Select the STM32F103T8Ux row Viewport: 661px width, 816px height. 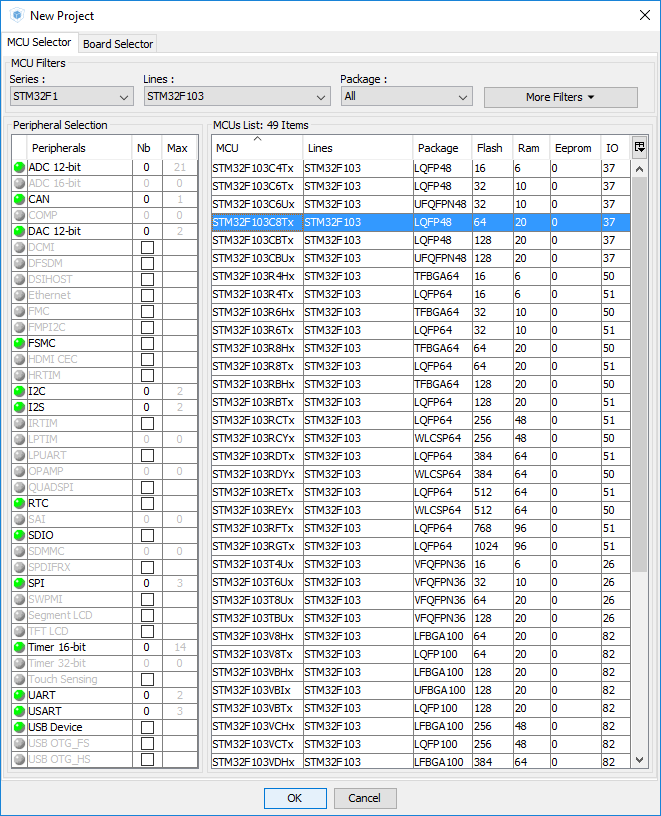tap(421, 601)
